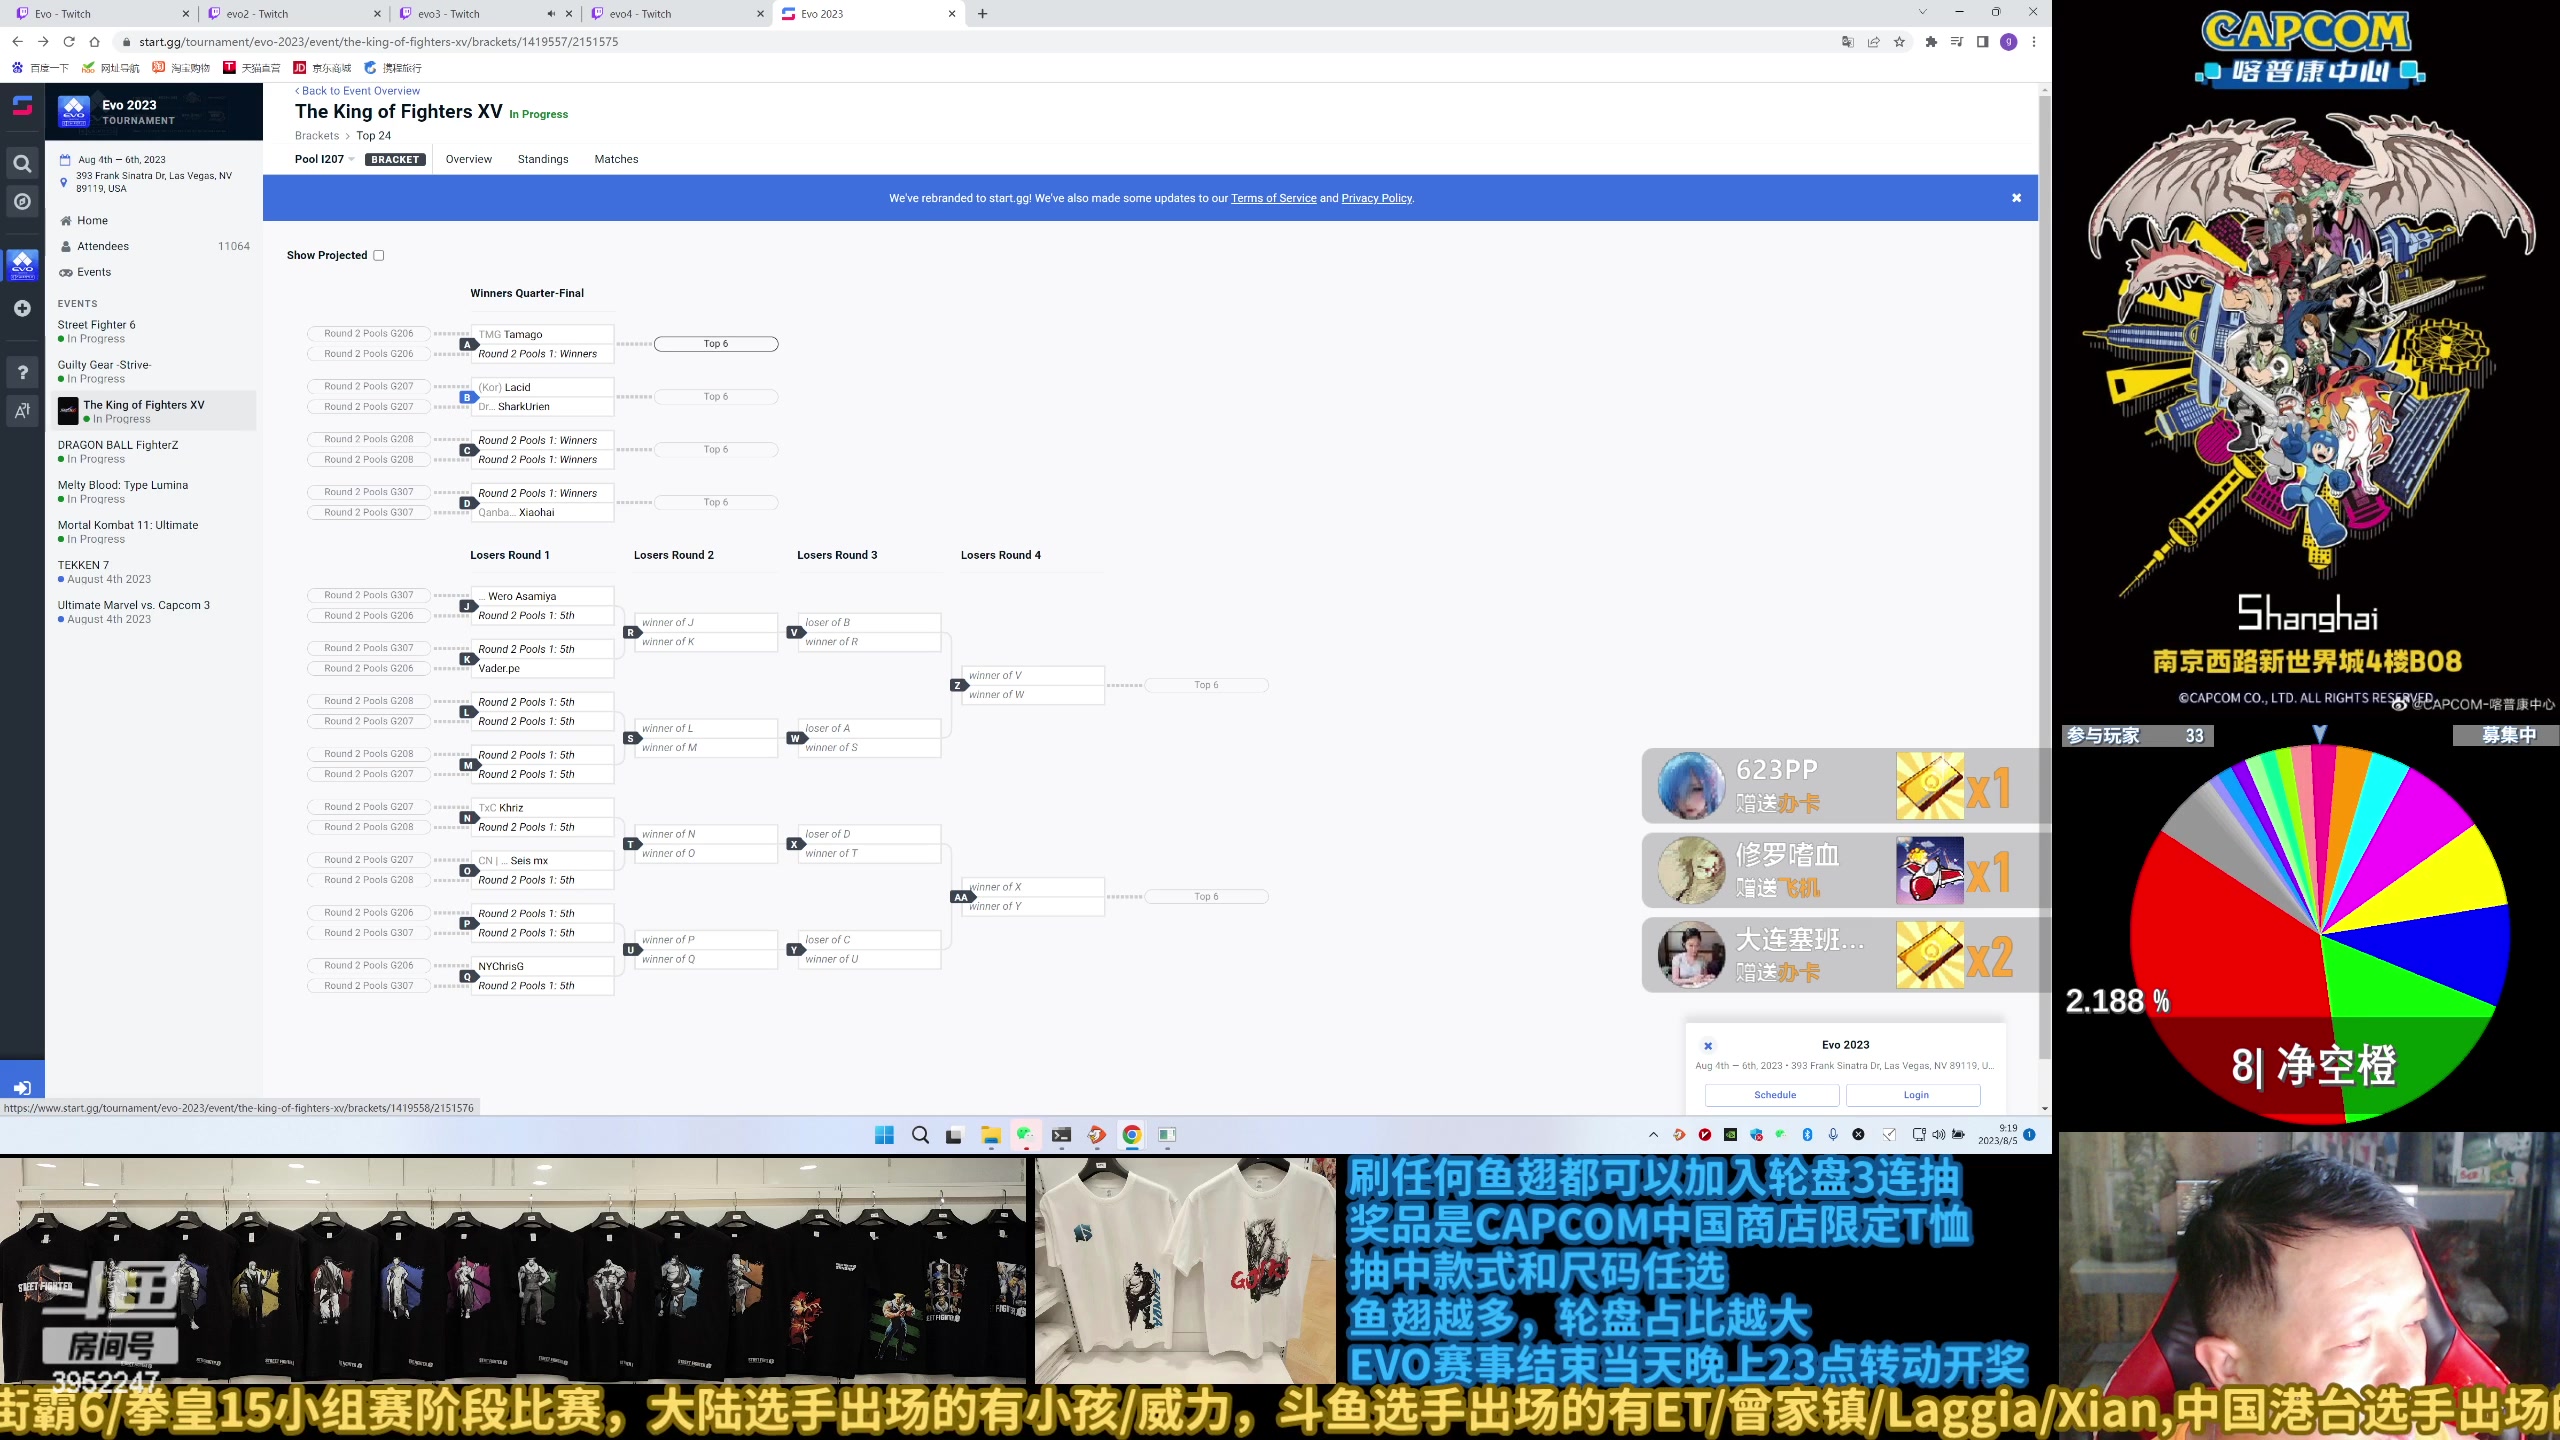The height and width of the screenshot is (1440, 2560).
Task: Open Chrome extensions puzzle icon
Action: pos(1931,42)
